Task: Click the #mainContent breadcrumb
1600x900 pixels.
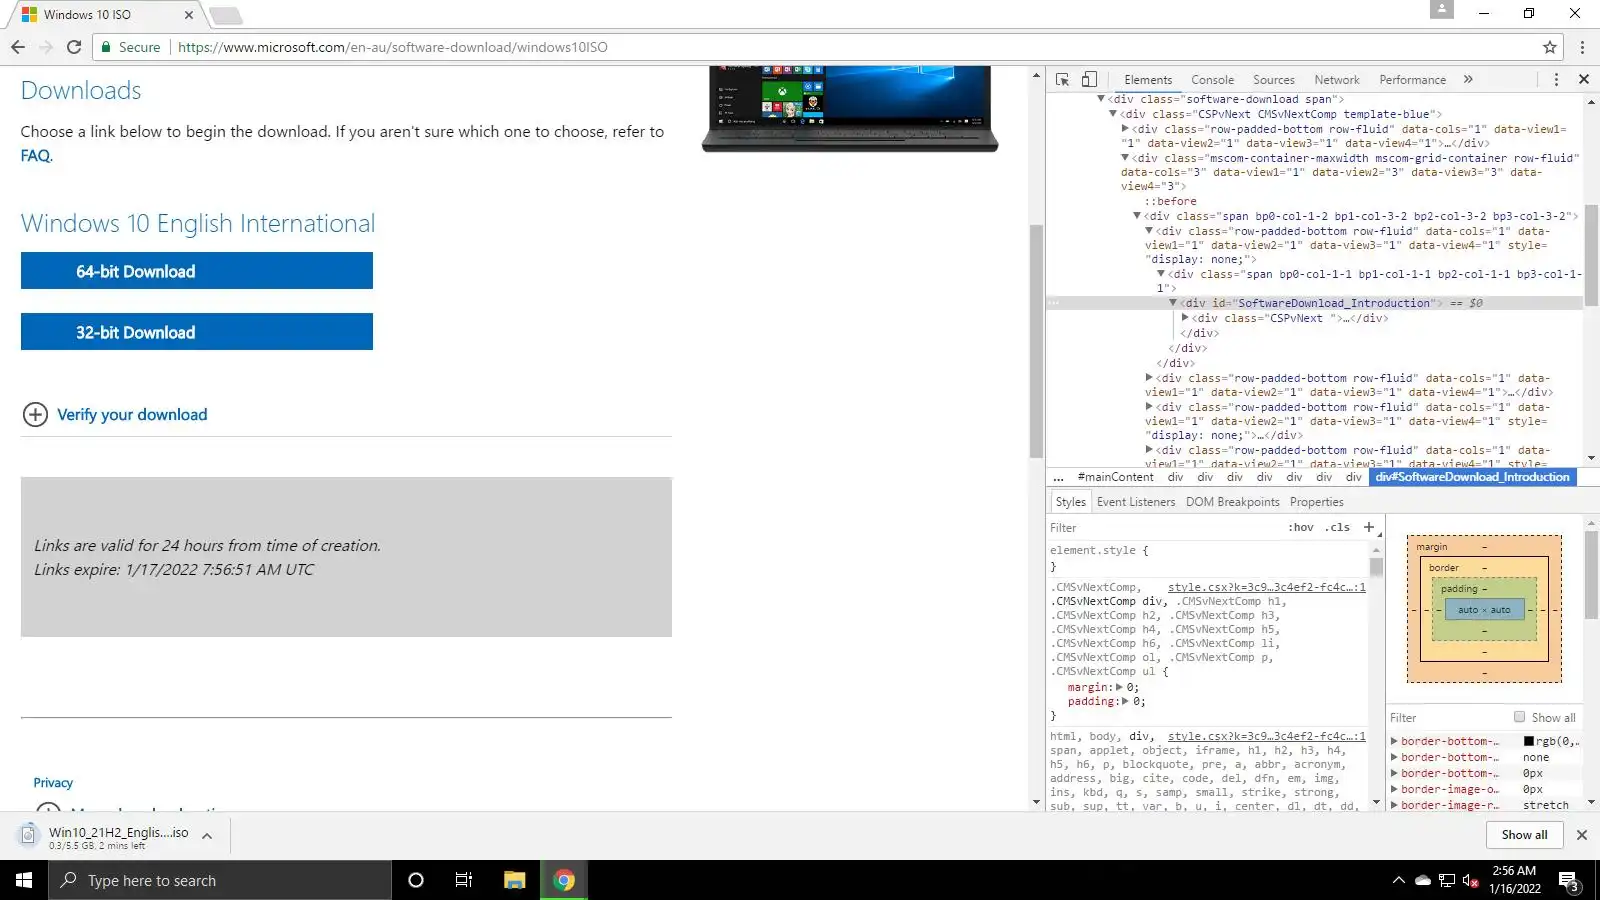Action: click(x=1116, y=477)
